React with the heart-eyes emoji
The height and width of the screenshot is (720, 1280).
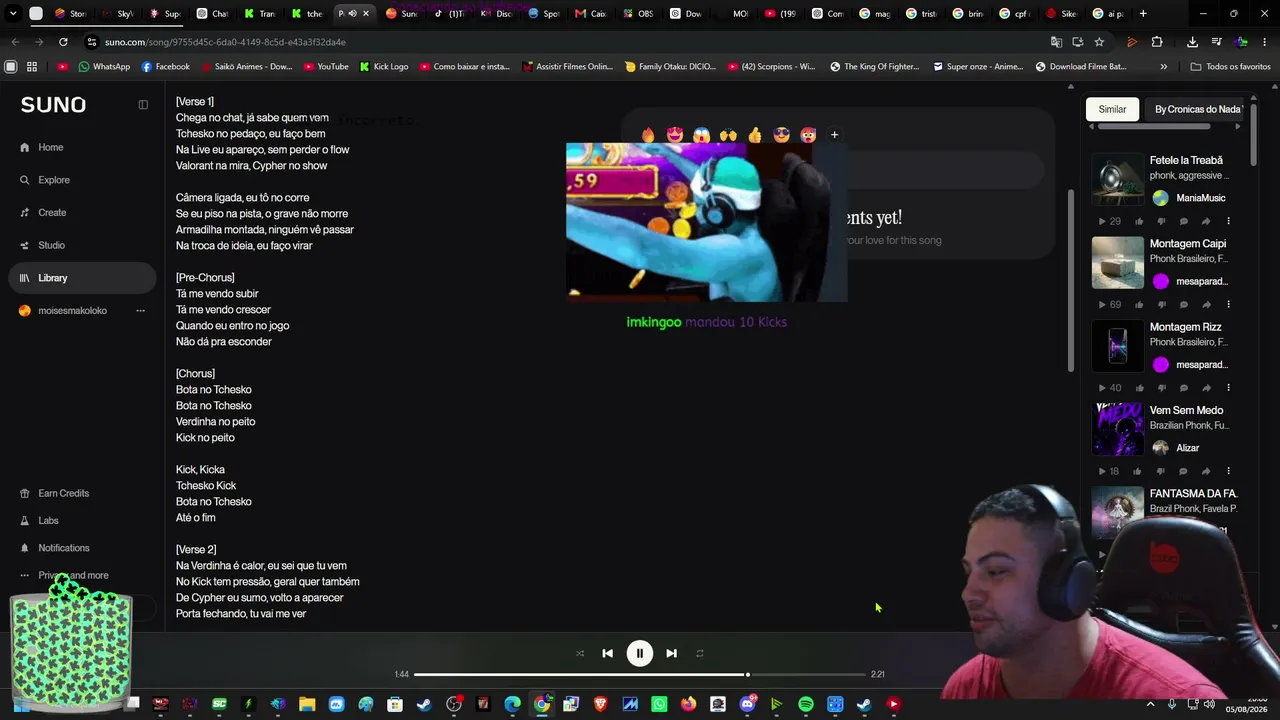pos(675,135)
